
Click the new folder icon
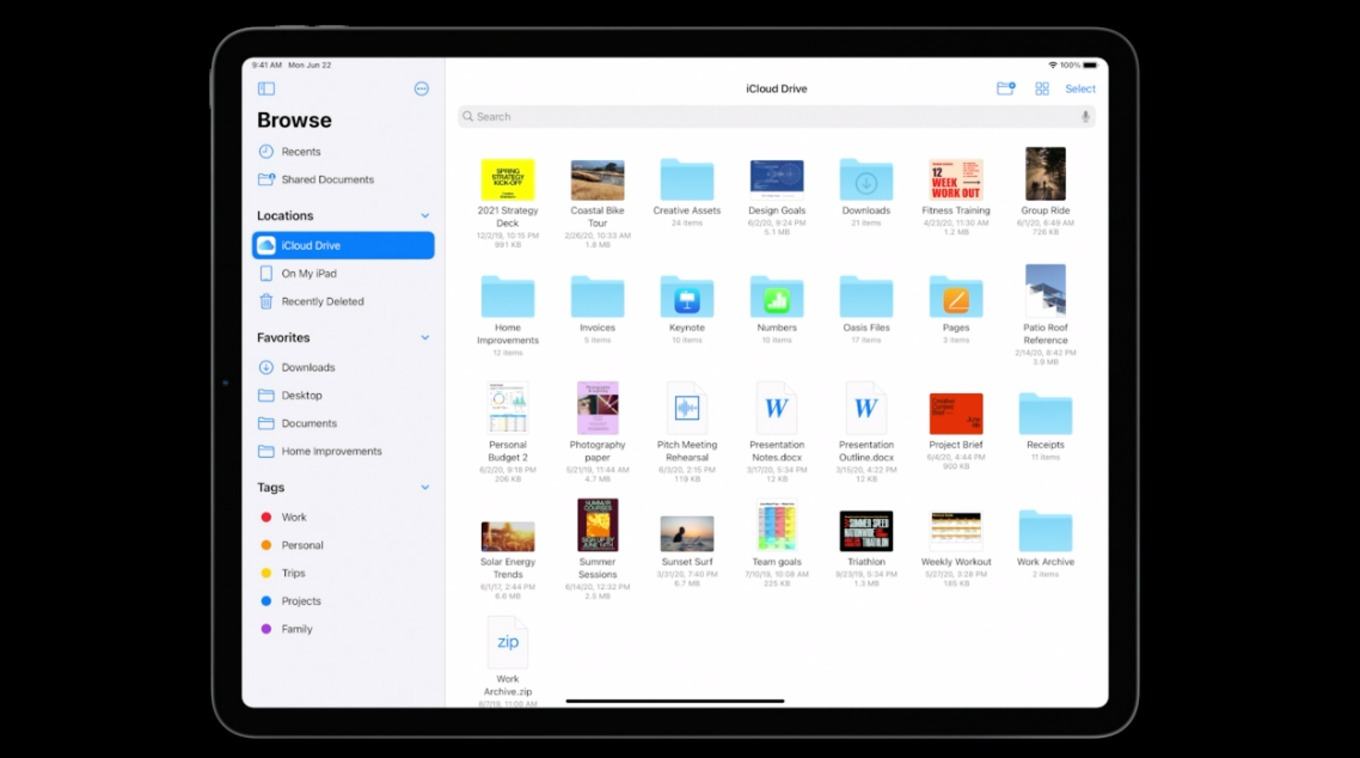(1006, 89)
